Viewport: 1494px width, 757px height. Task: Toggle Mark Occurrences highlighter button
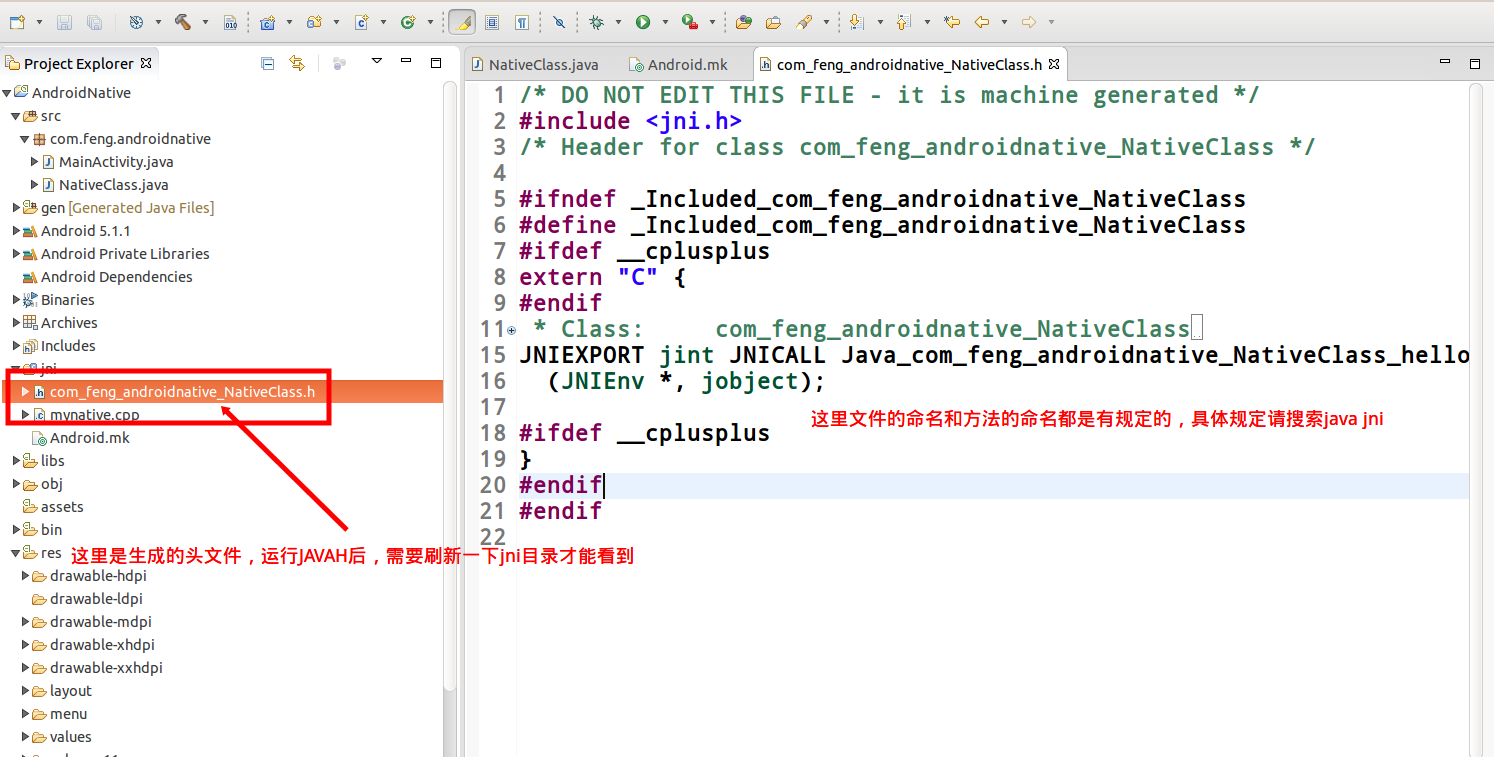(x=462, y=21)
